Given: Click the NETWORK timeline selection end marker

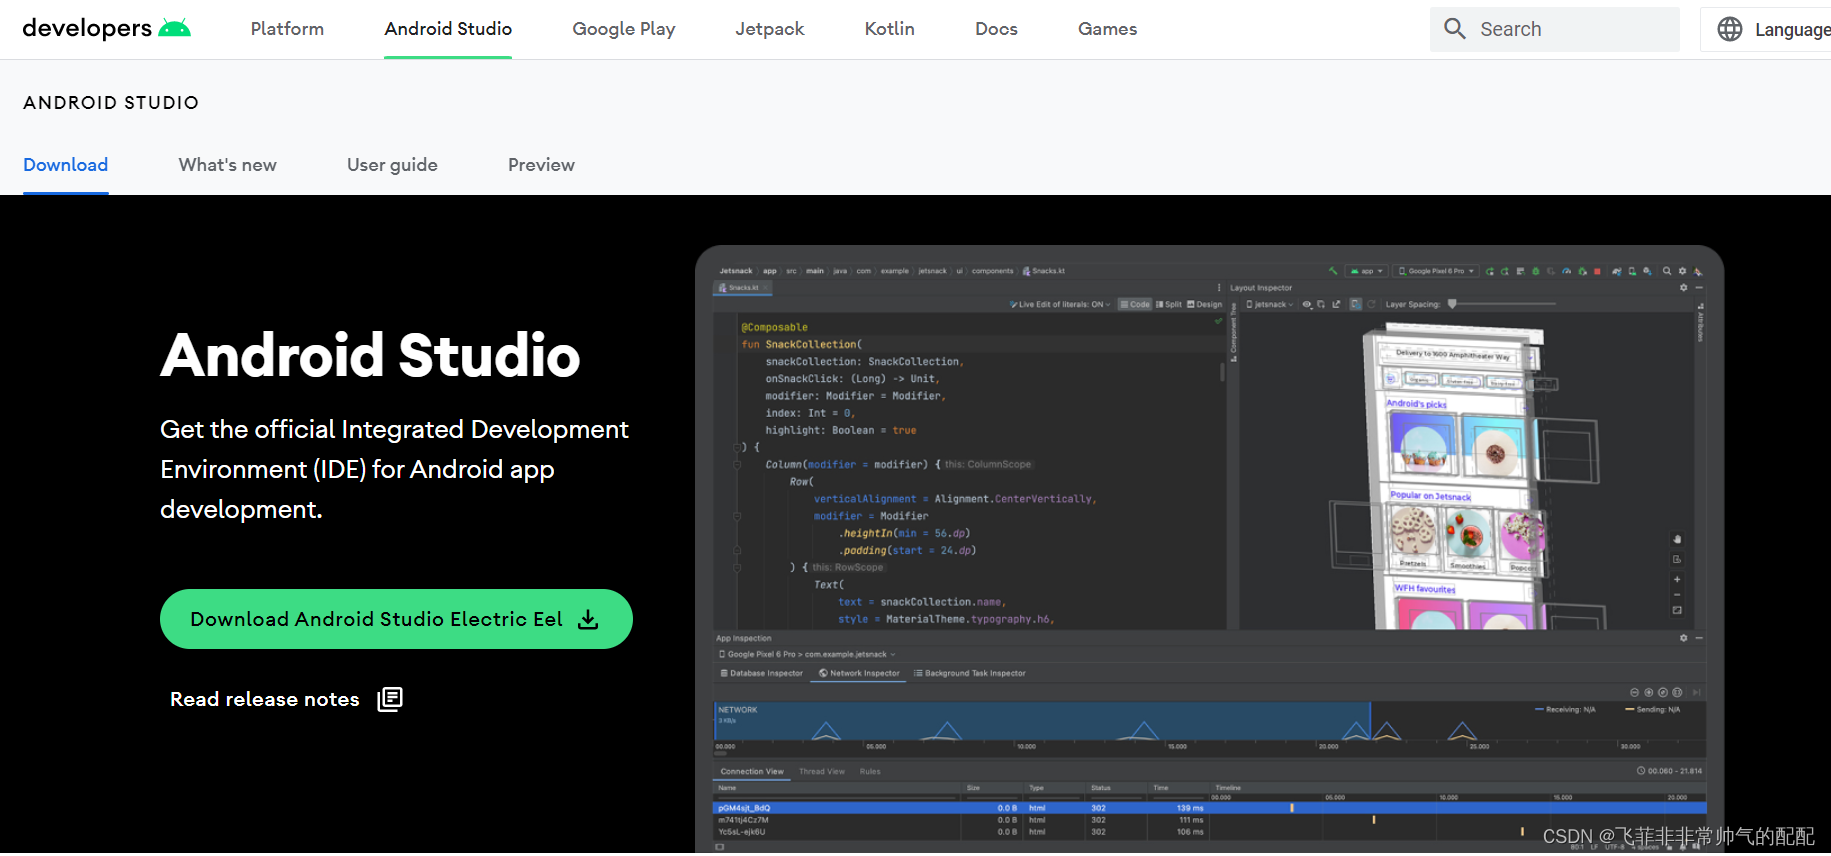Looking at the screenshot, I should pyautogui.click(x=1370, y=721).
